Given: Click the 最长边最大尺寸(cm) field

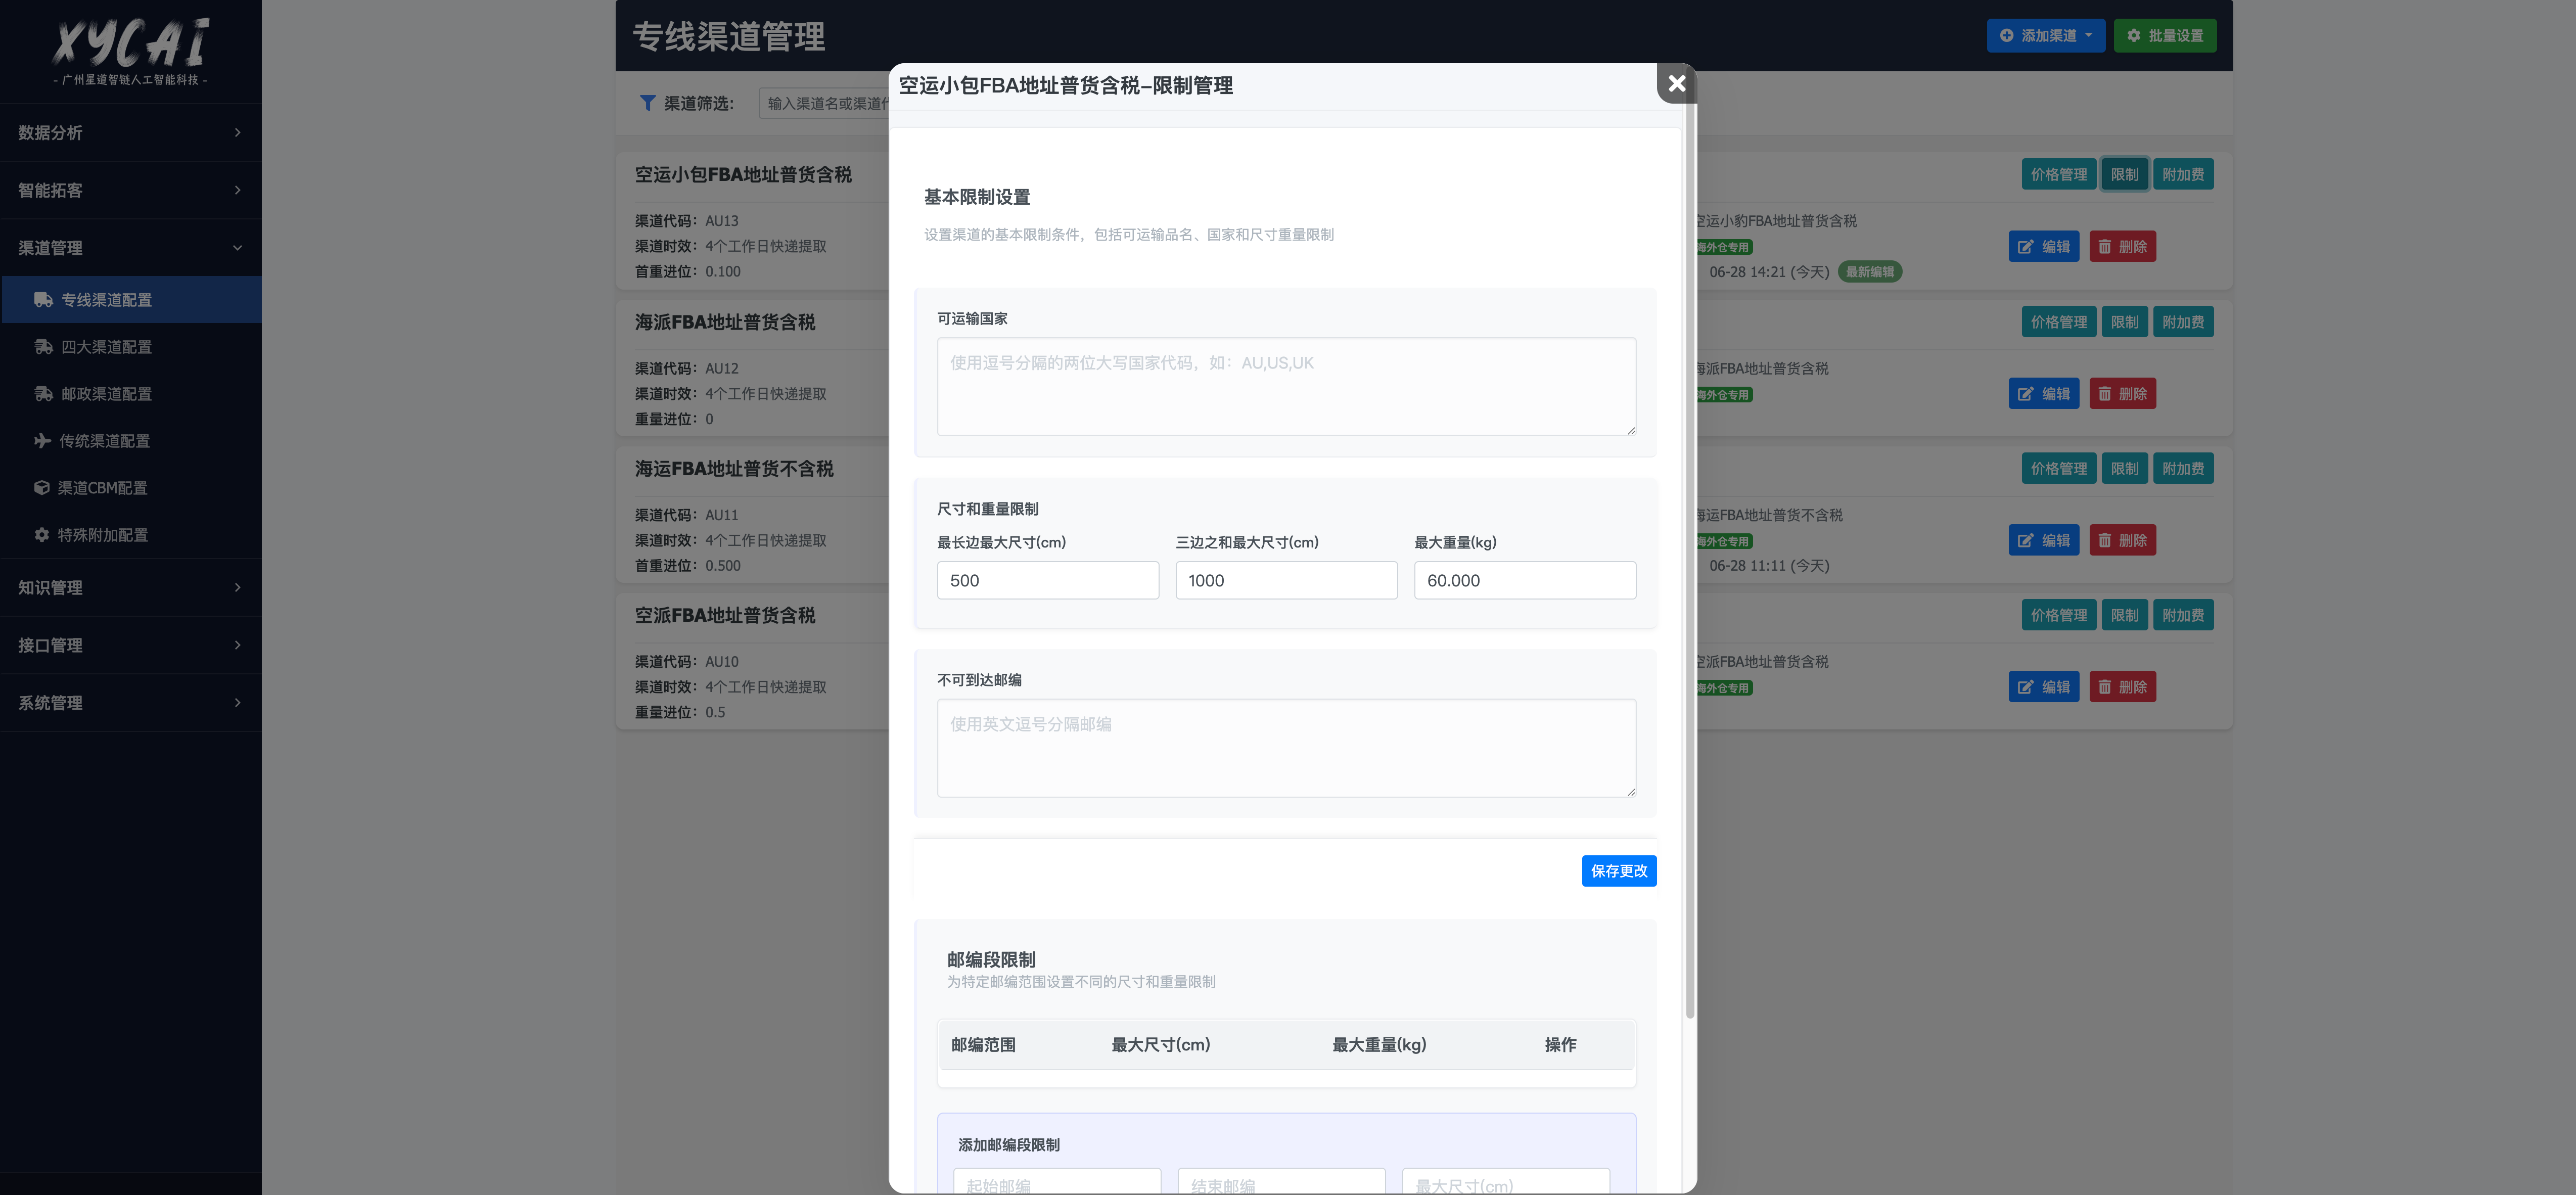Looking at the screenshot, I should [1047, 580].
